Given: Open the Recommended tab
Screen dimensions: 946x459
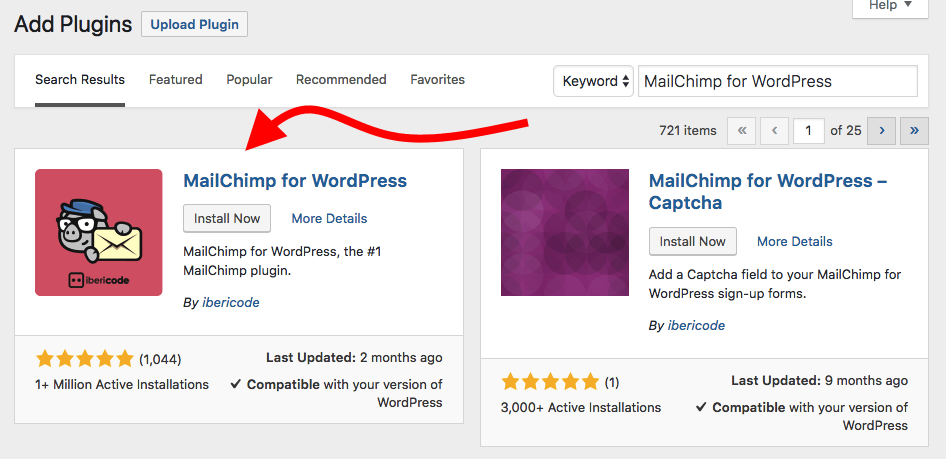Looking at the screenshot, I should click(341, 80).
